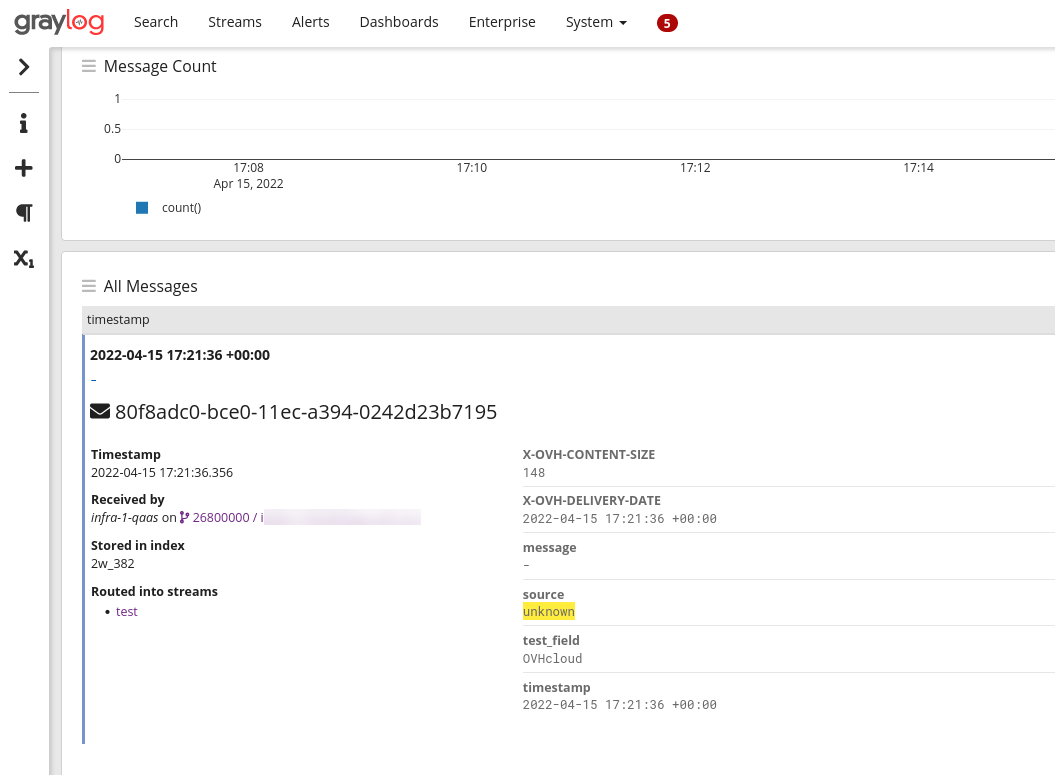Collapse message row by clicking timestamp 17:21:36
The height and width of the screenshot is (775, 1055).
[180, 355]
